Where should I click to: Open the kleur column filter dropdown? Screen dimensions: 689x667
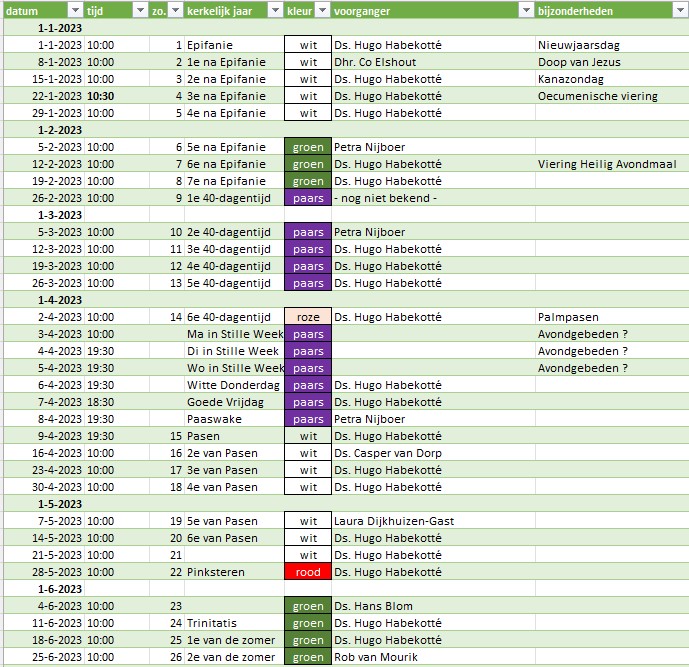tap(323, 11)
